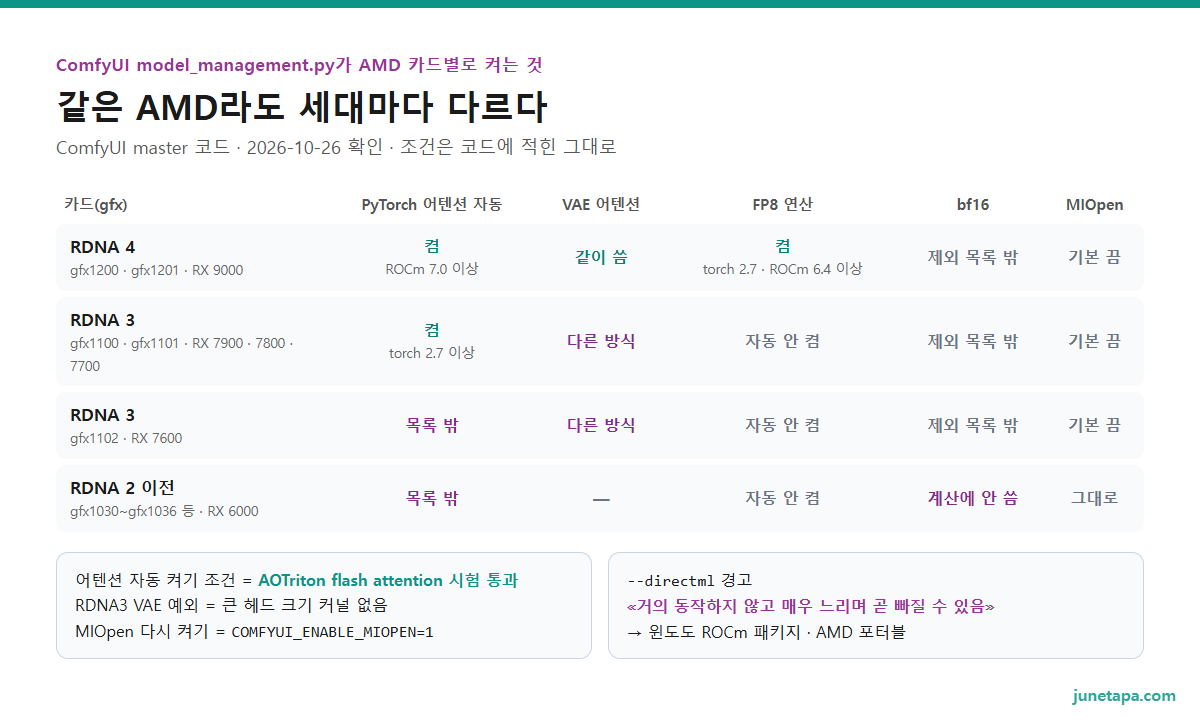Click the '카드(gfx)' column header
This screenshot has width=1200, height=724.
pyautogui.click(x=96, y=205)
